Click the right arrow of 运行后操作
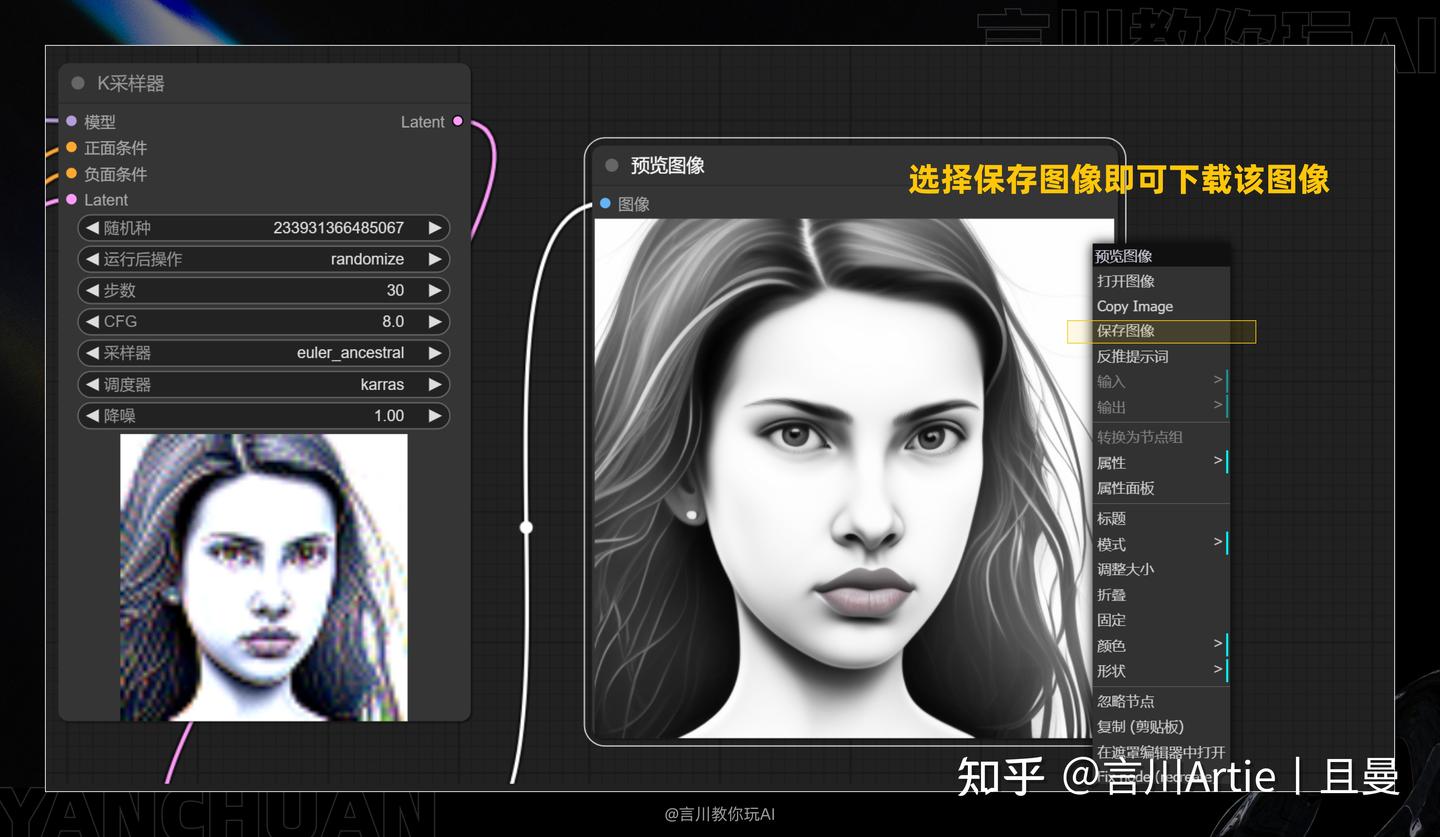 (x=435, y=259)
